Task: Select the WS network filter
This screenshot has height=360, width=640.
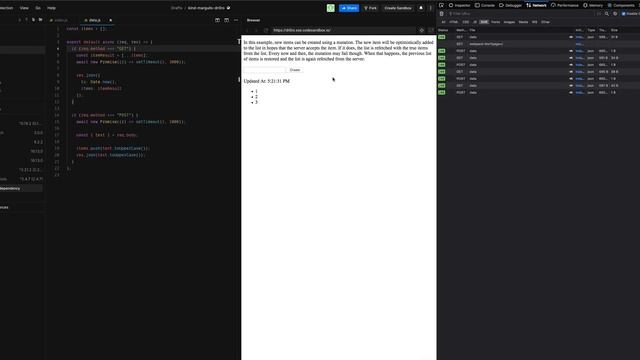Action: point(535,22)
